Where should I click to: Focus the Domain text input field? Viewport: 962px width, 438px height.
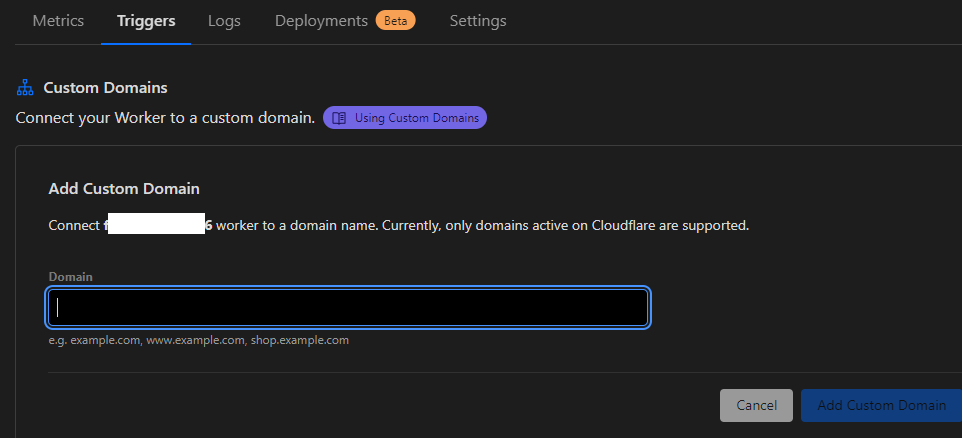tap(348, 307)
